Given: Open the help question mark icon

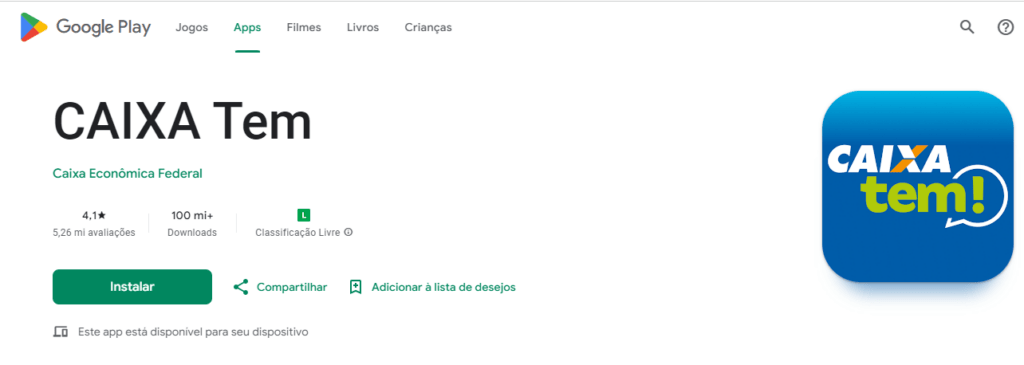Looking at the screenshot, I should pos(1005,27).
